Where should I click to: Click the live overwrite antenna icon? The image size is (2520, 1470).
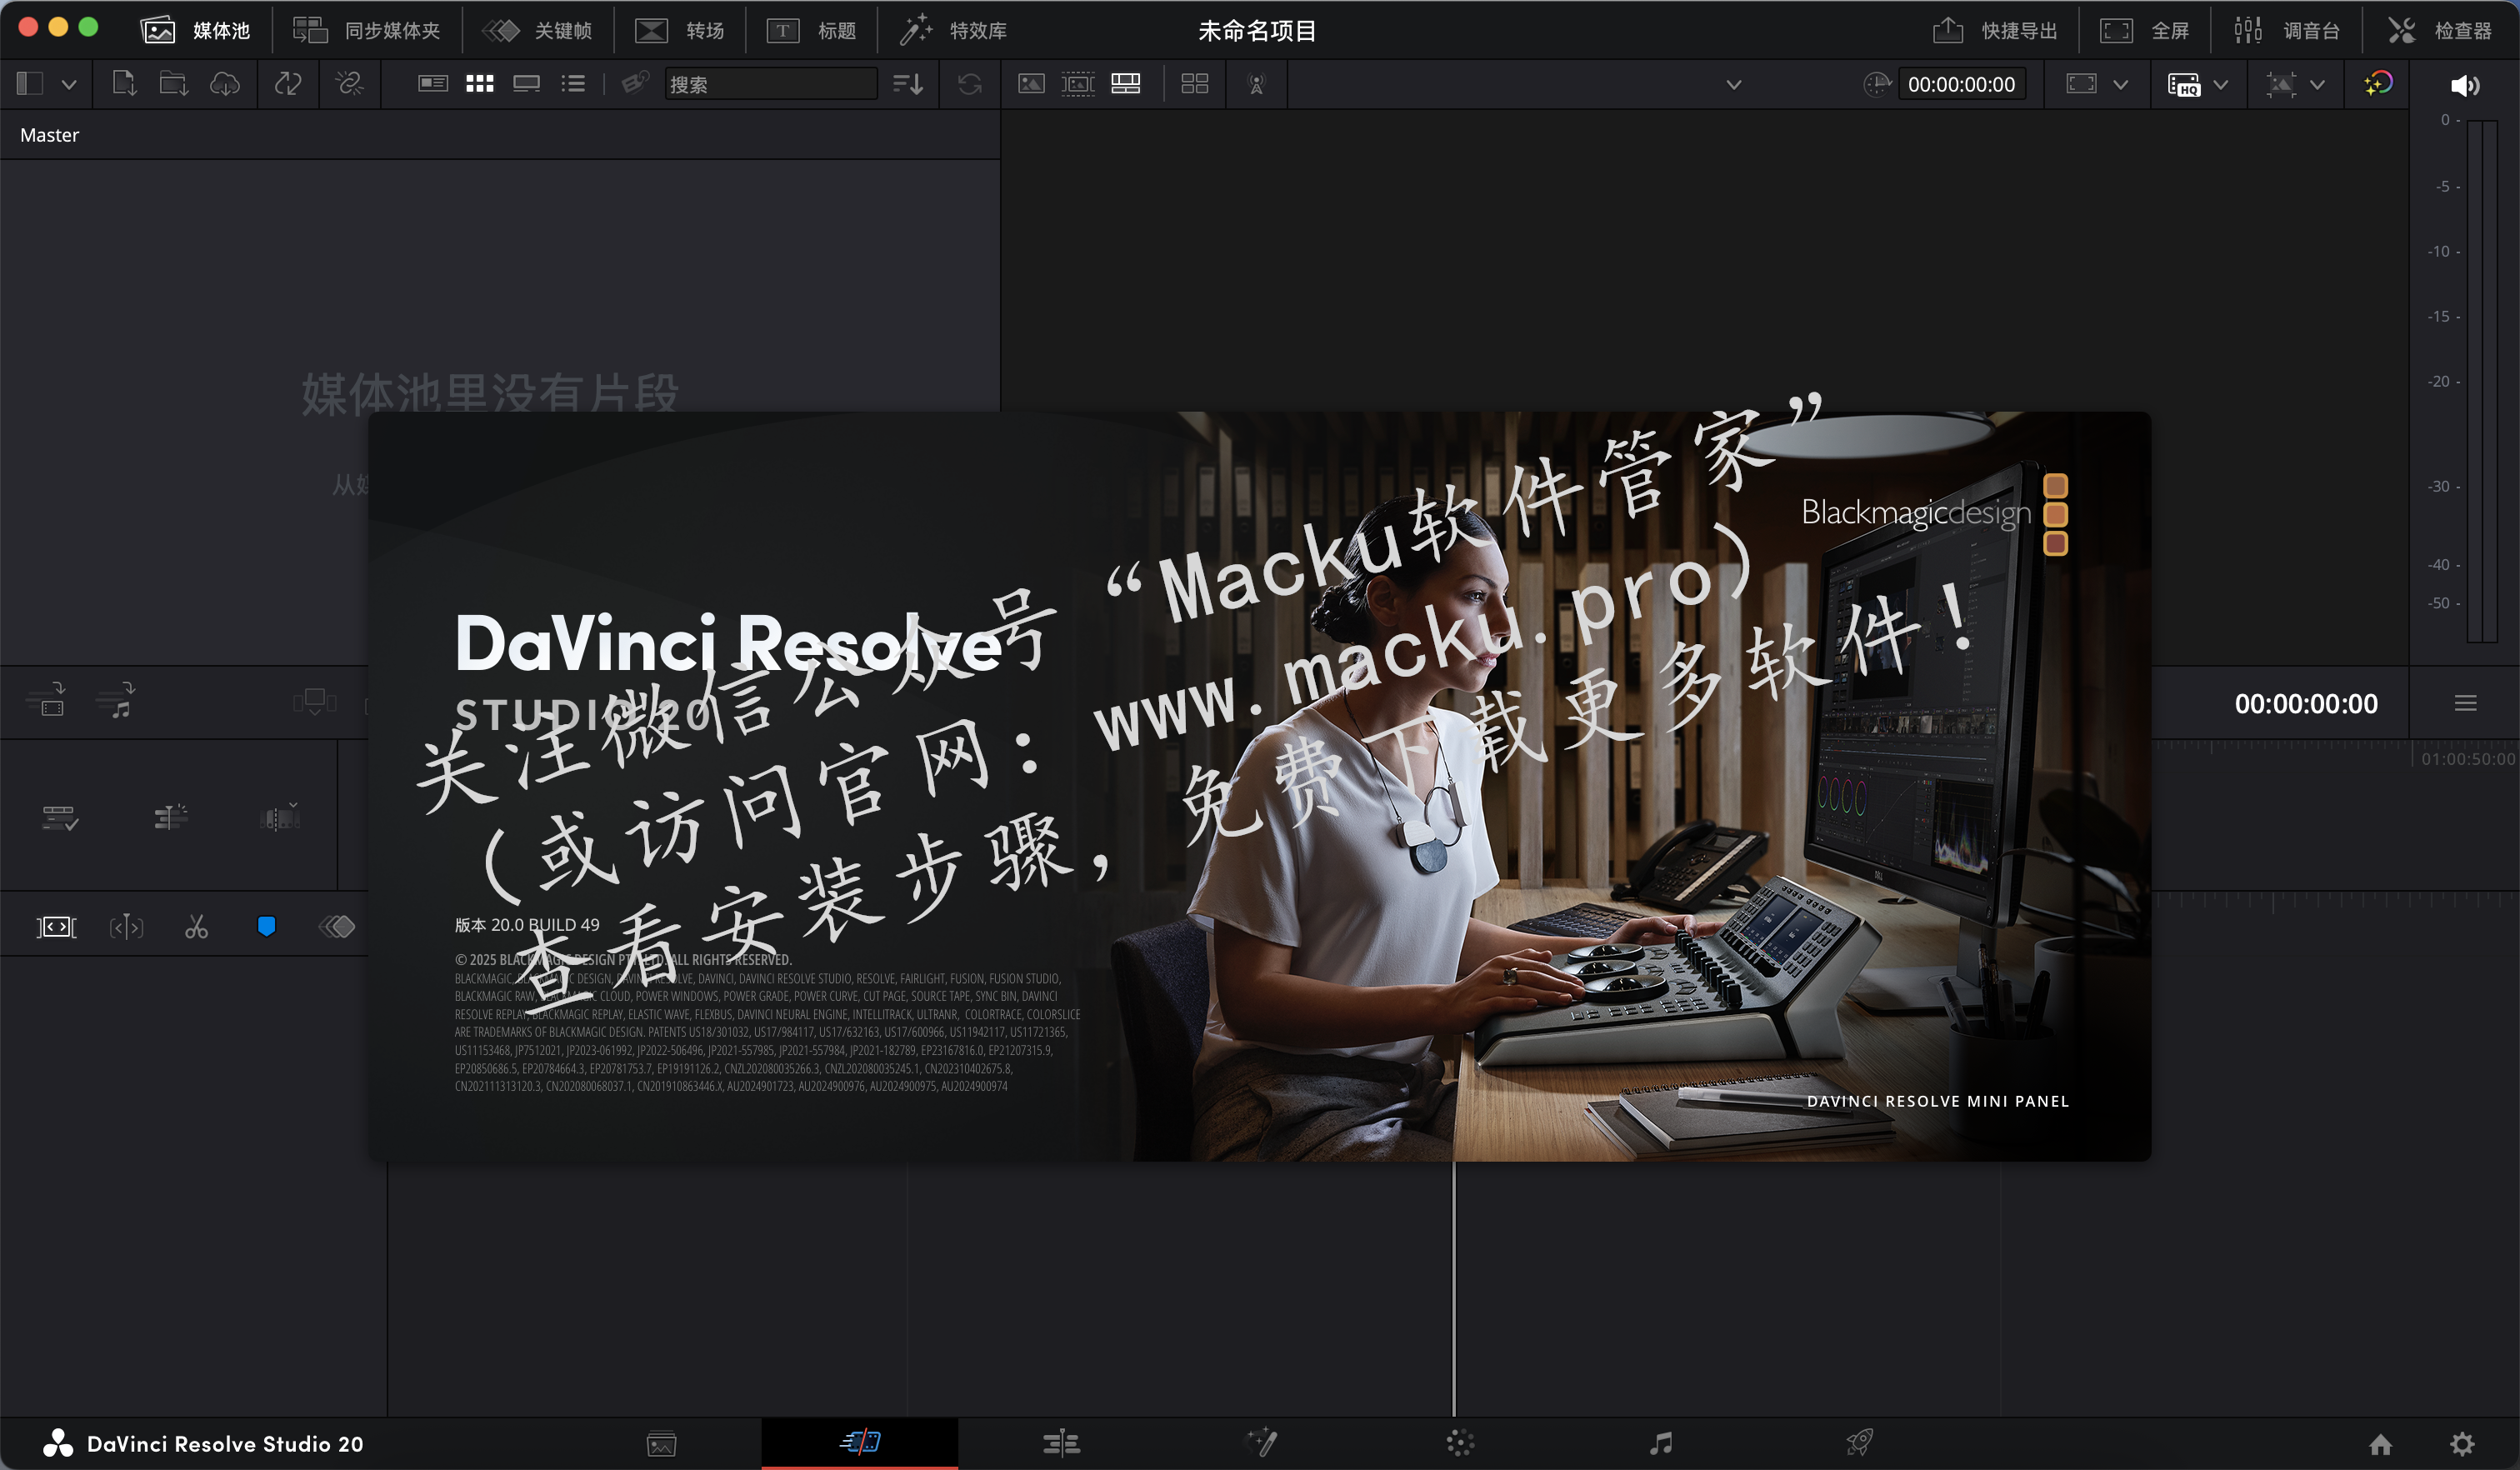[x=1257, y=84]
